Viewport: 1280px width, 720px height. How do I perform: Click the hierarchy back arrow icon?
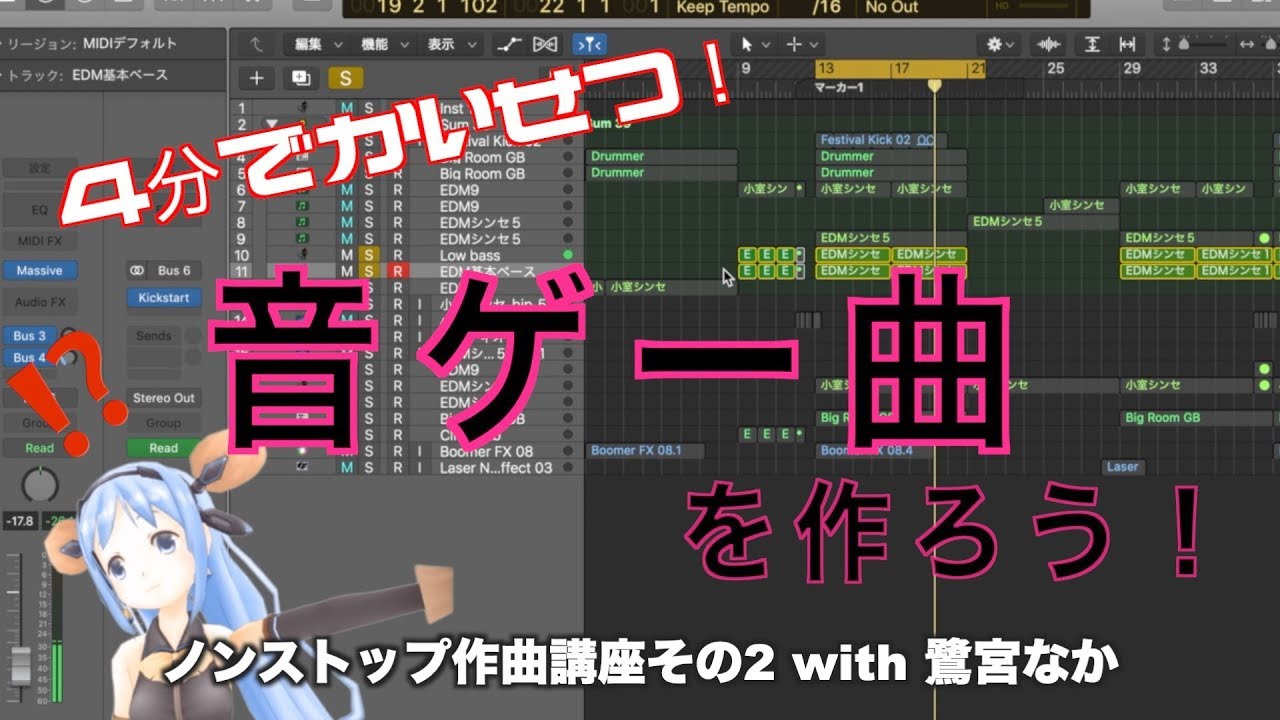point(257,44)
